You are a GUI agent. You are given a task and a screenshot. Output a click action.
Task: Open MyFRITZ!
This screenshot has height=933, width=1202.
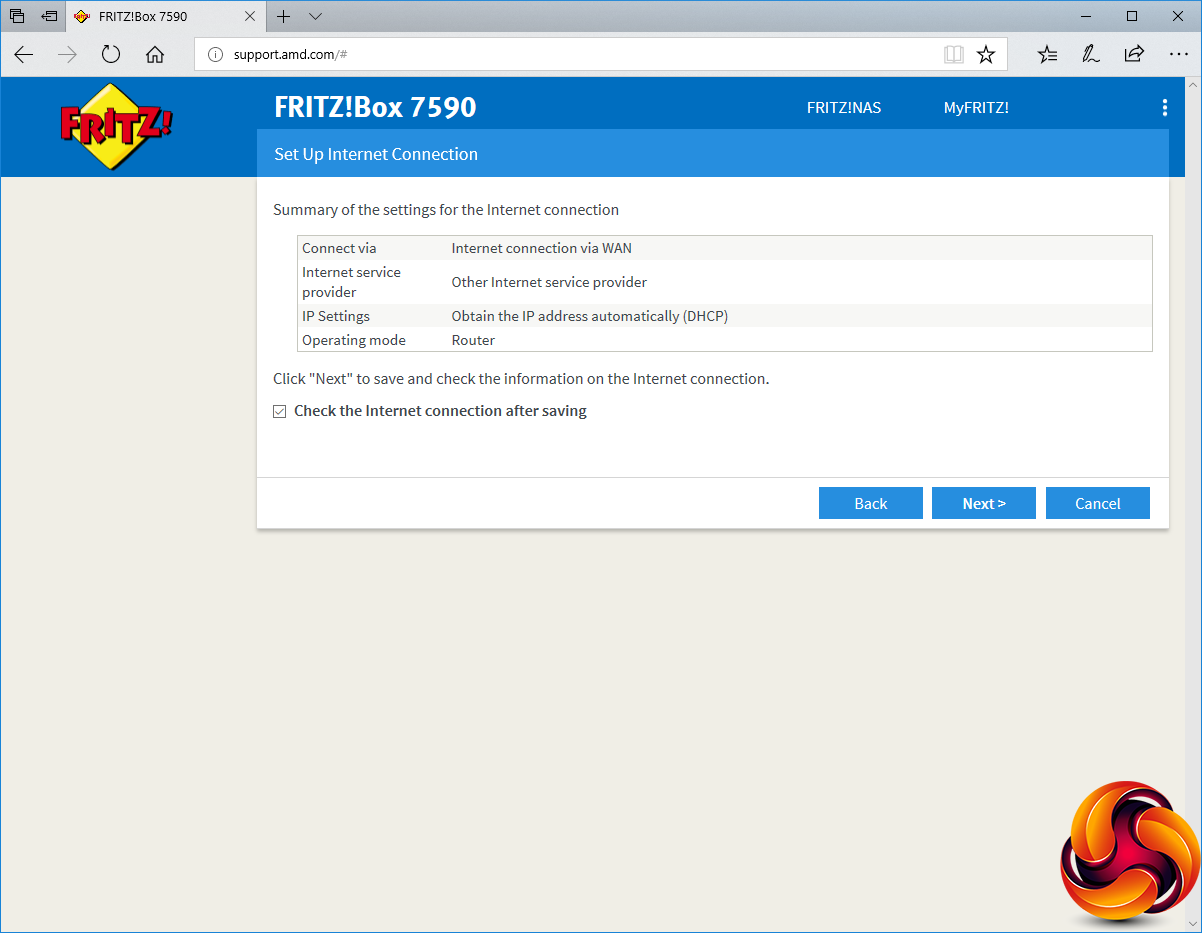point(976,108)
